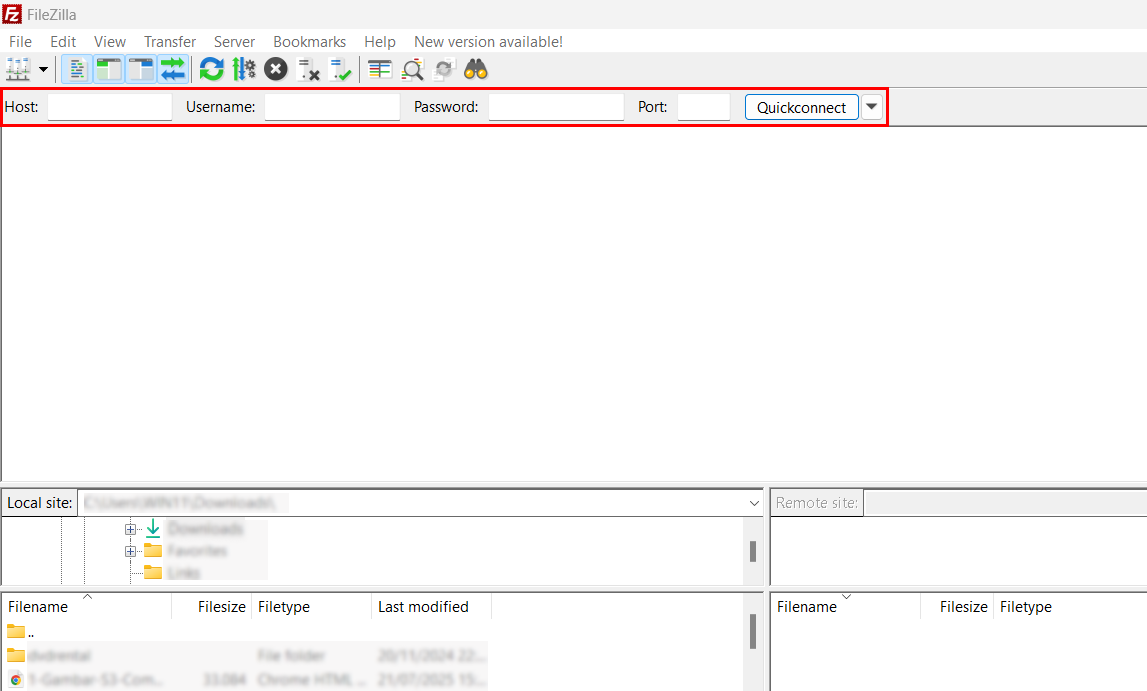Click into the Host input field
Screen dimensions: 1147x691
[110, 107]
